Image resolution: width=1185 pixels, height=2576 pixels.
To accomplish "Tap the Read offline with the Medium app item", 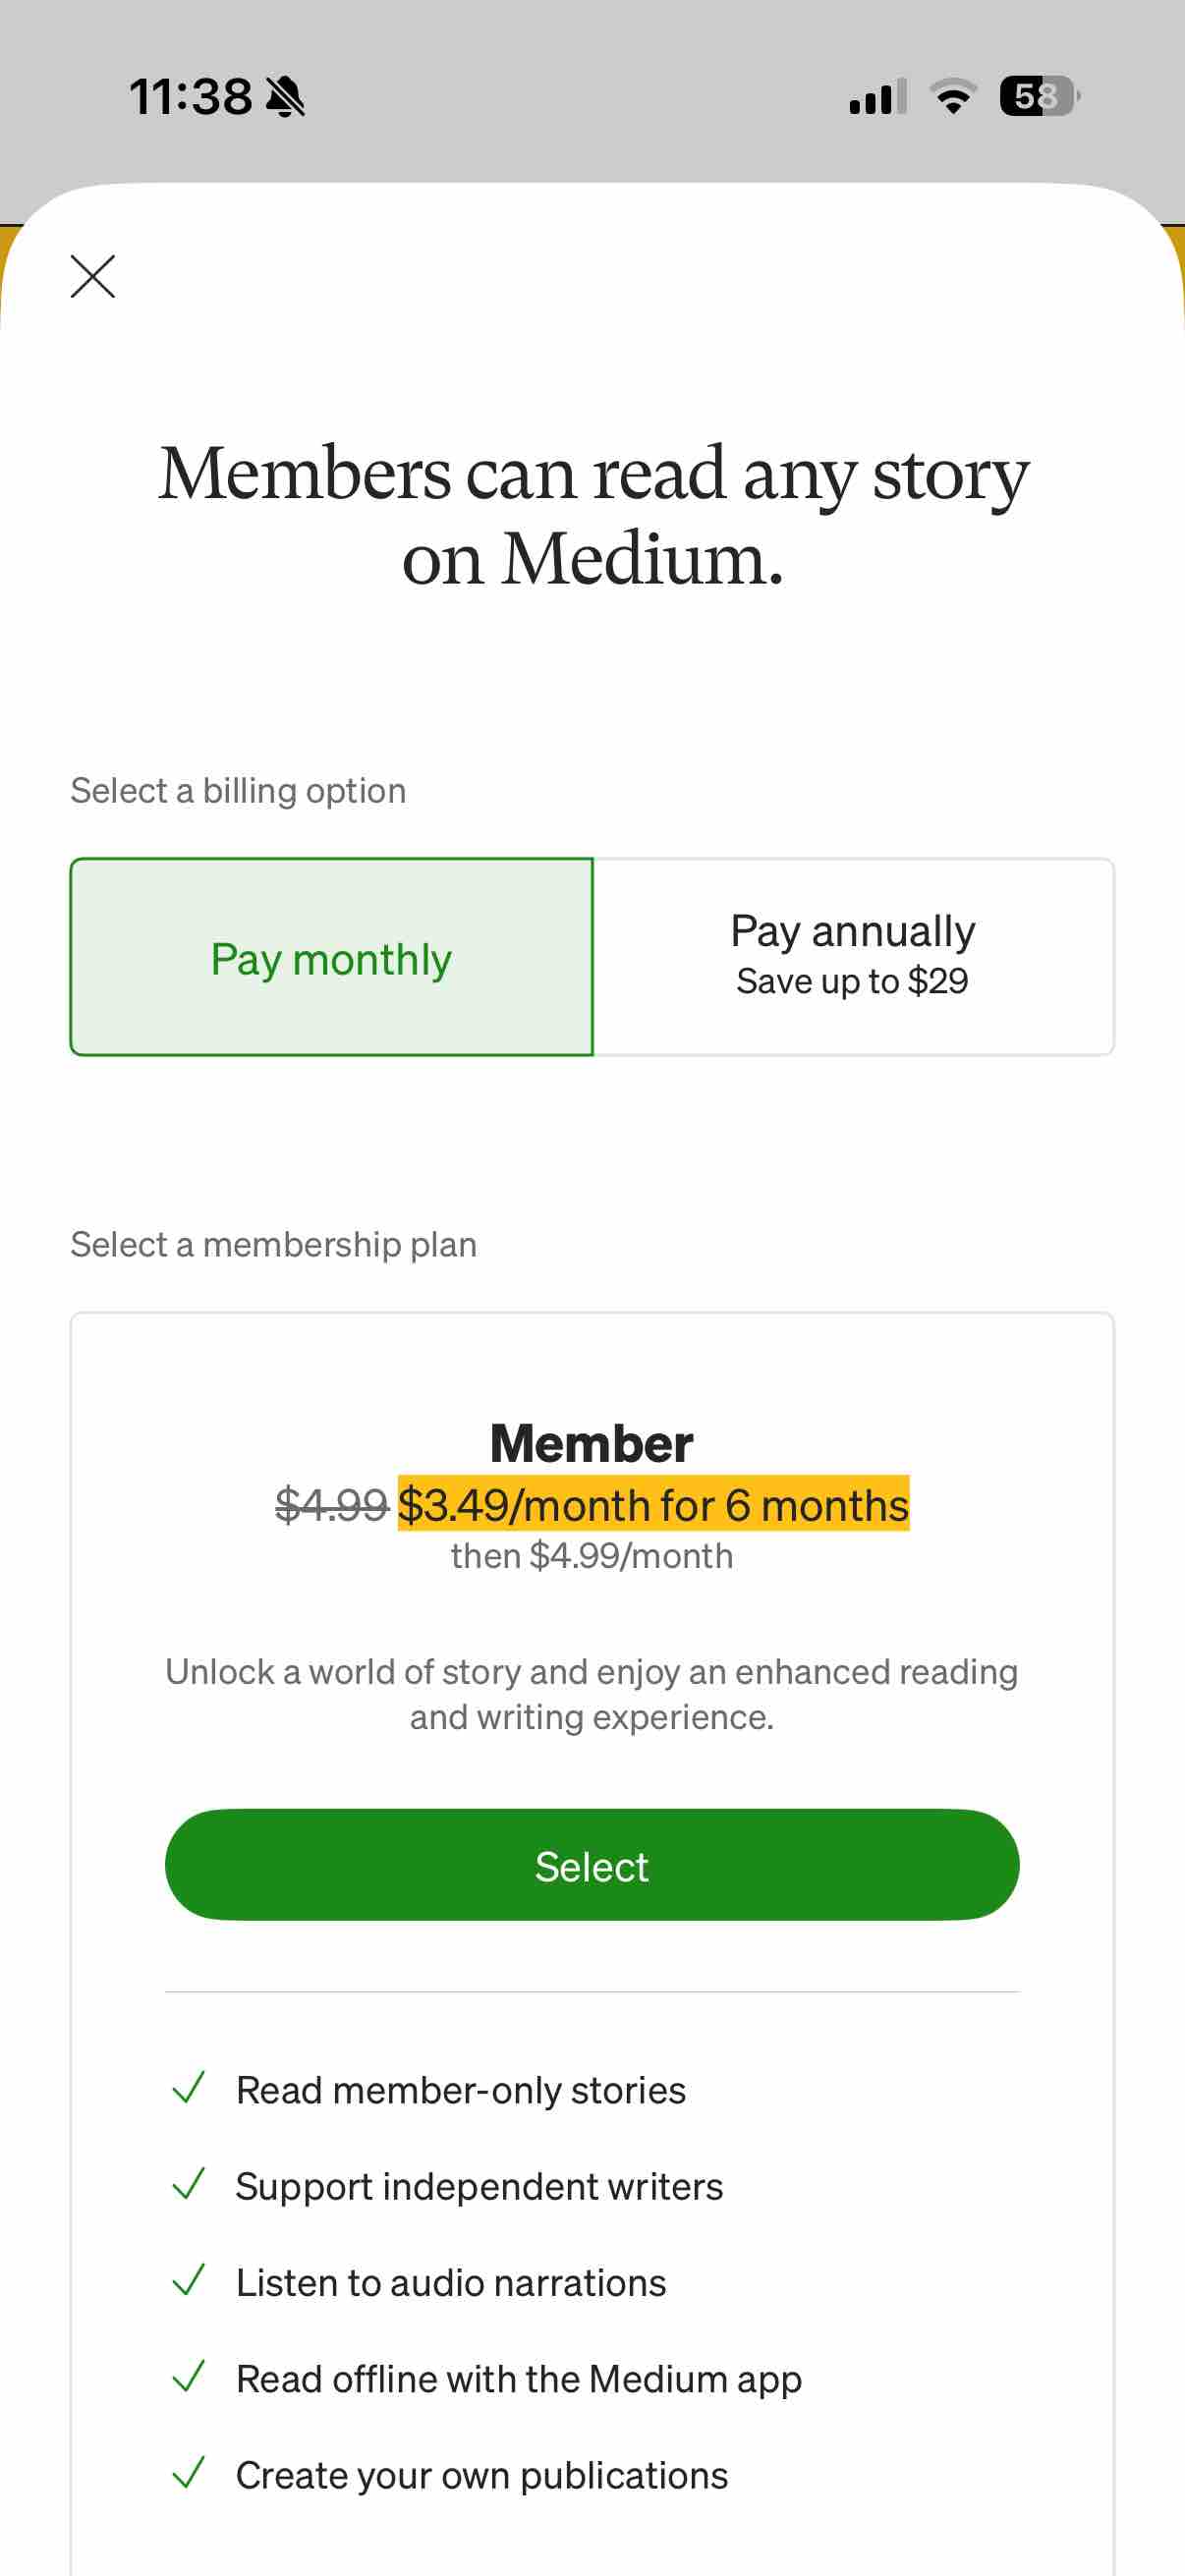I will point(518,2378).
